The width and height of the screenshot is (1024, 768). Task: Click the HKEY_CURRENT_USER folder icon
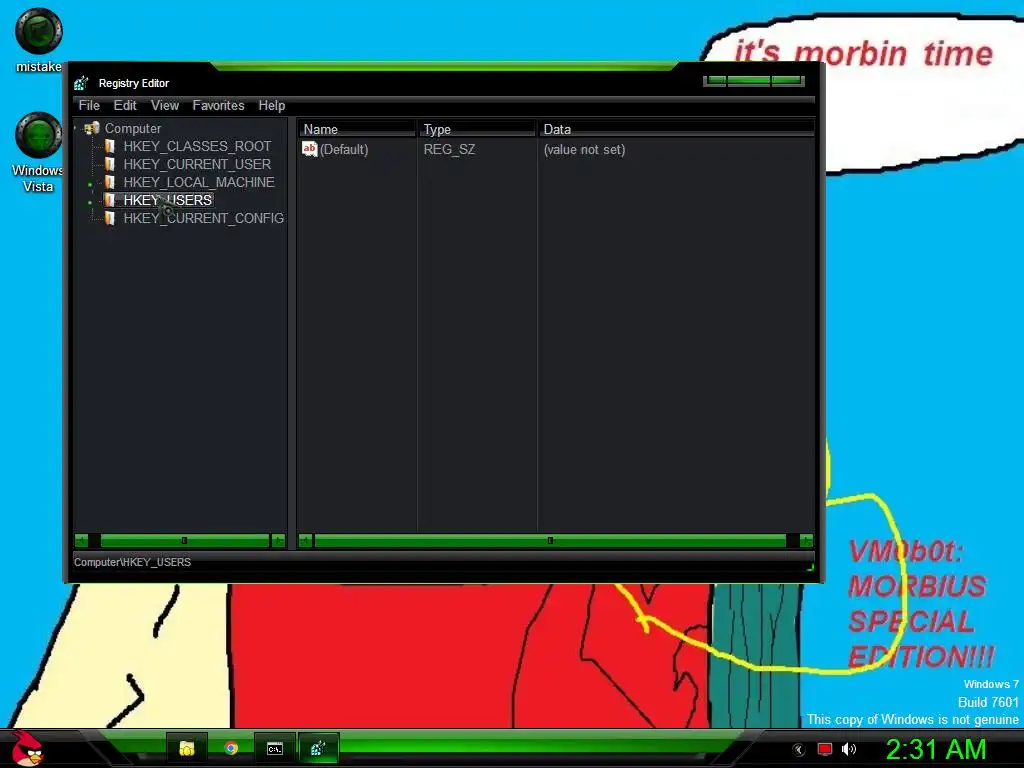[110, 164]
